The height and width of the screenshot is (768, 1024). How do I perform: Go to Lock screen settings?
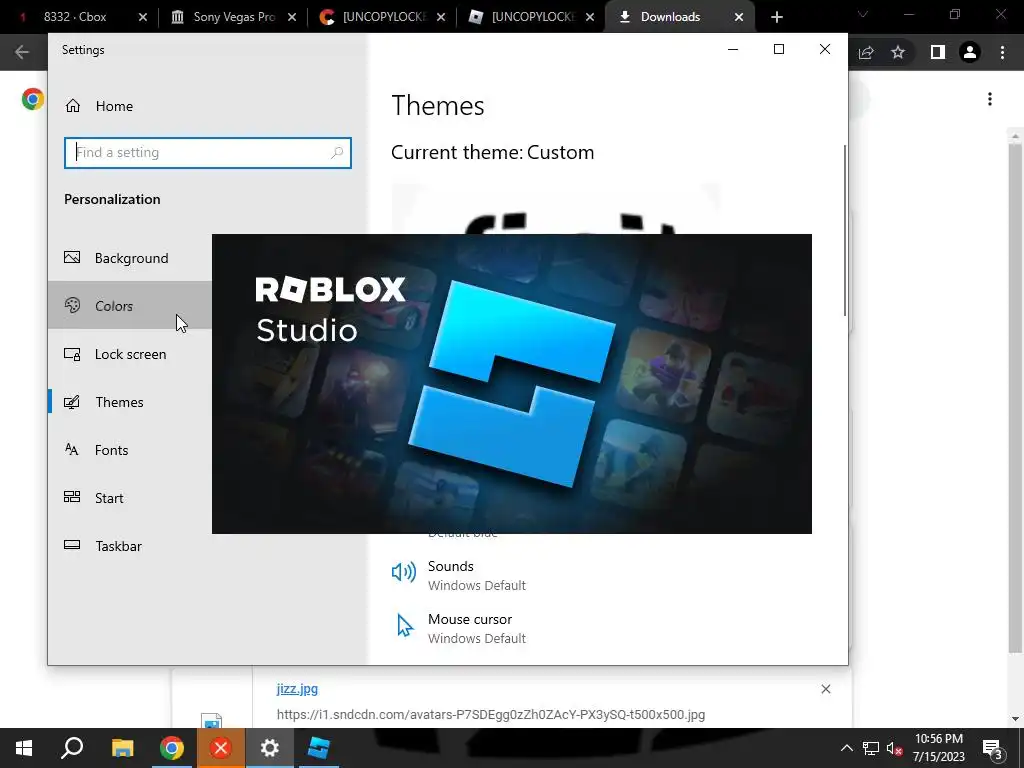click(x=131, y=354)
